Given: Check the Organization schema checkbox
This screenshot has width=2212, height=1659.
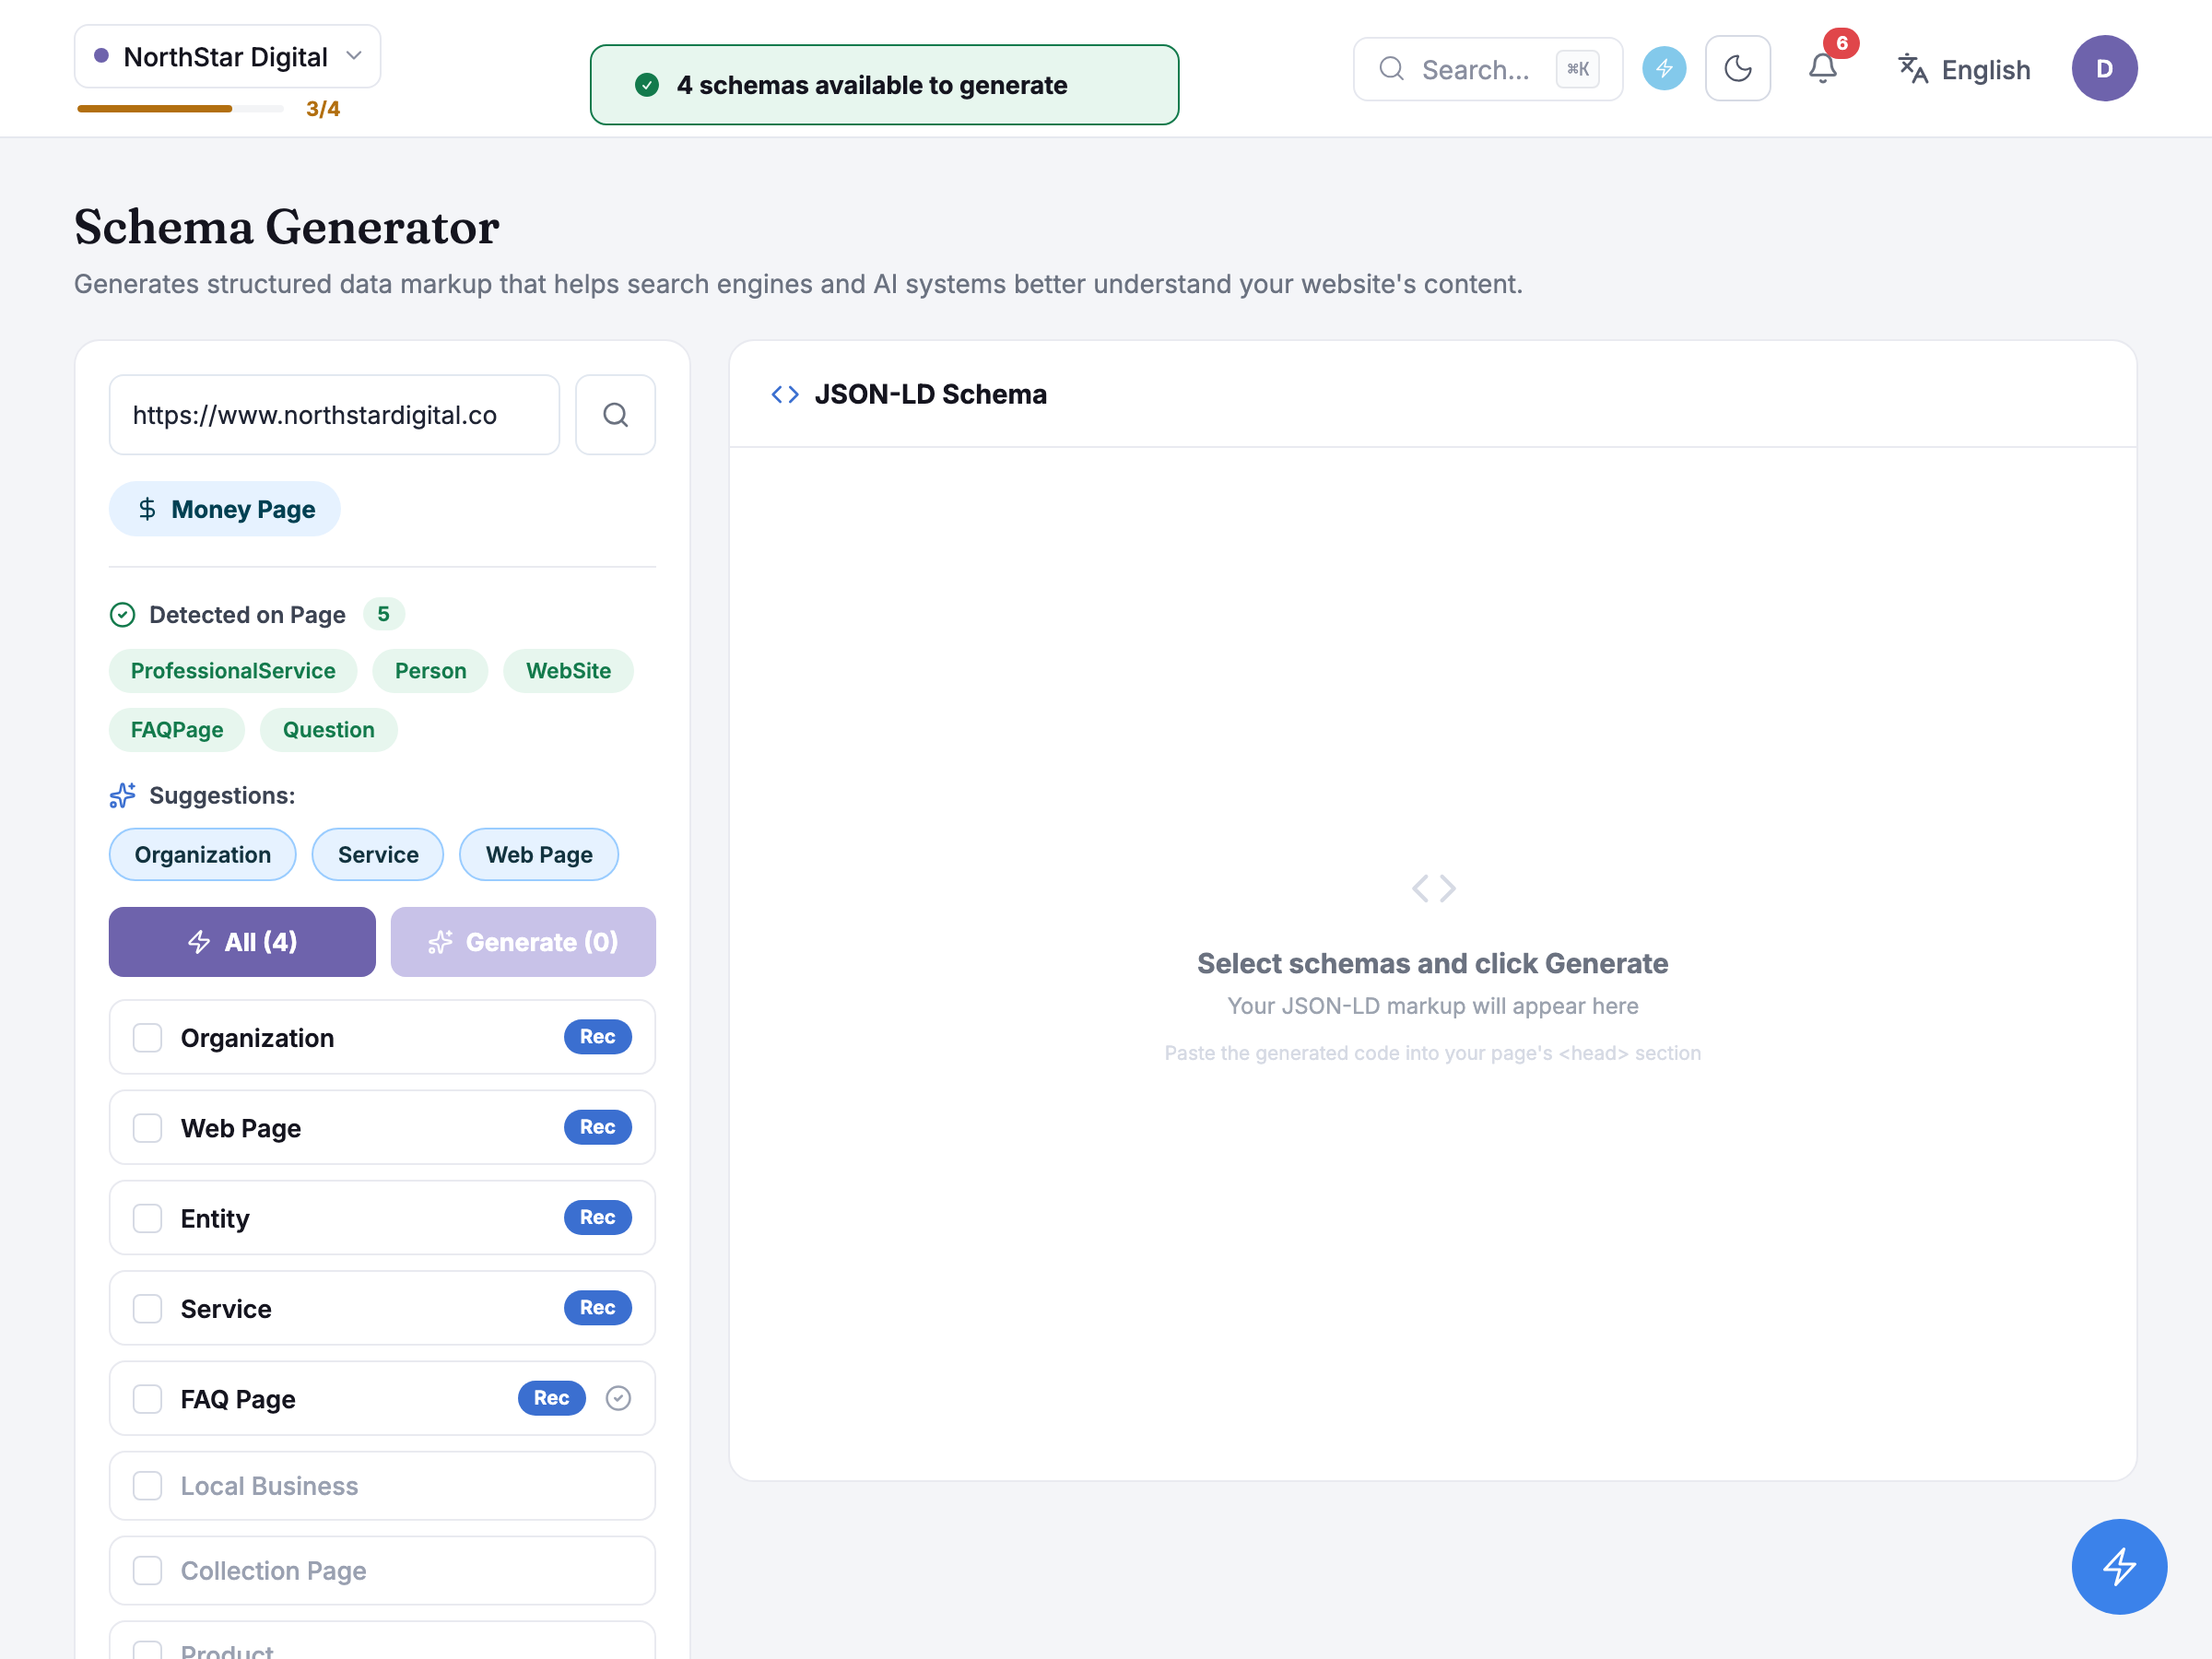Looking at the screenshot, I should click(x=148, y=1038).
